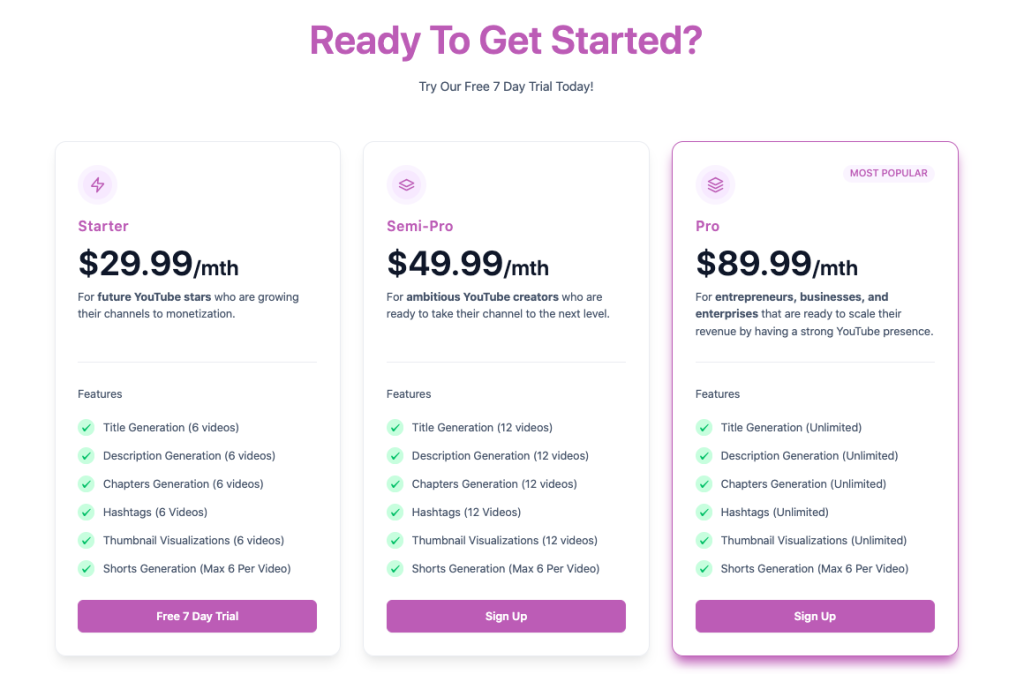Select the Semi-Pro plan heading
Viewport: 1024px width, 674px height.
419,226
